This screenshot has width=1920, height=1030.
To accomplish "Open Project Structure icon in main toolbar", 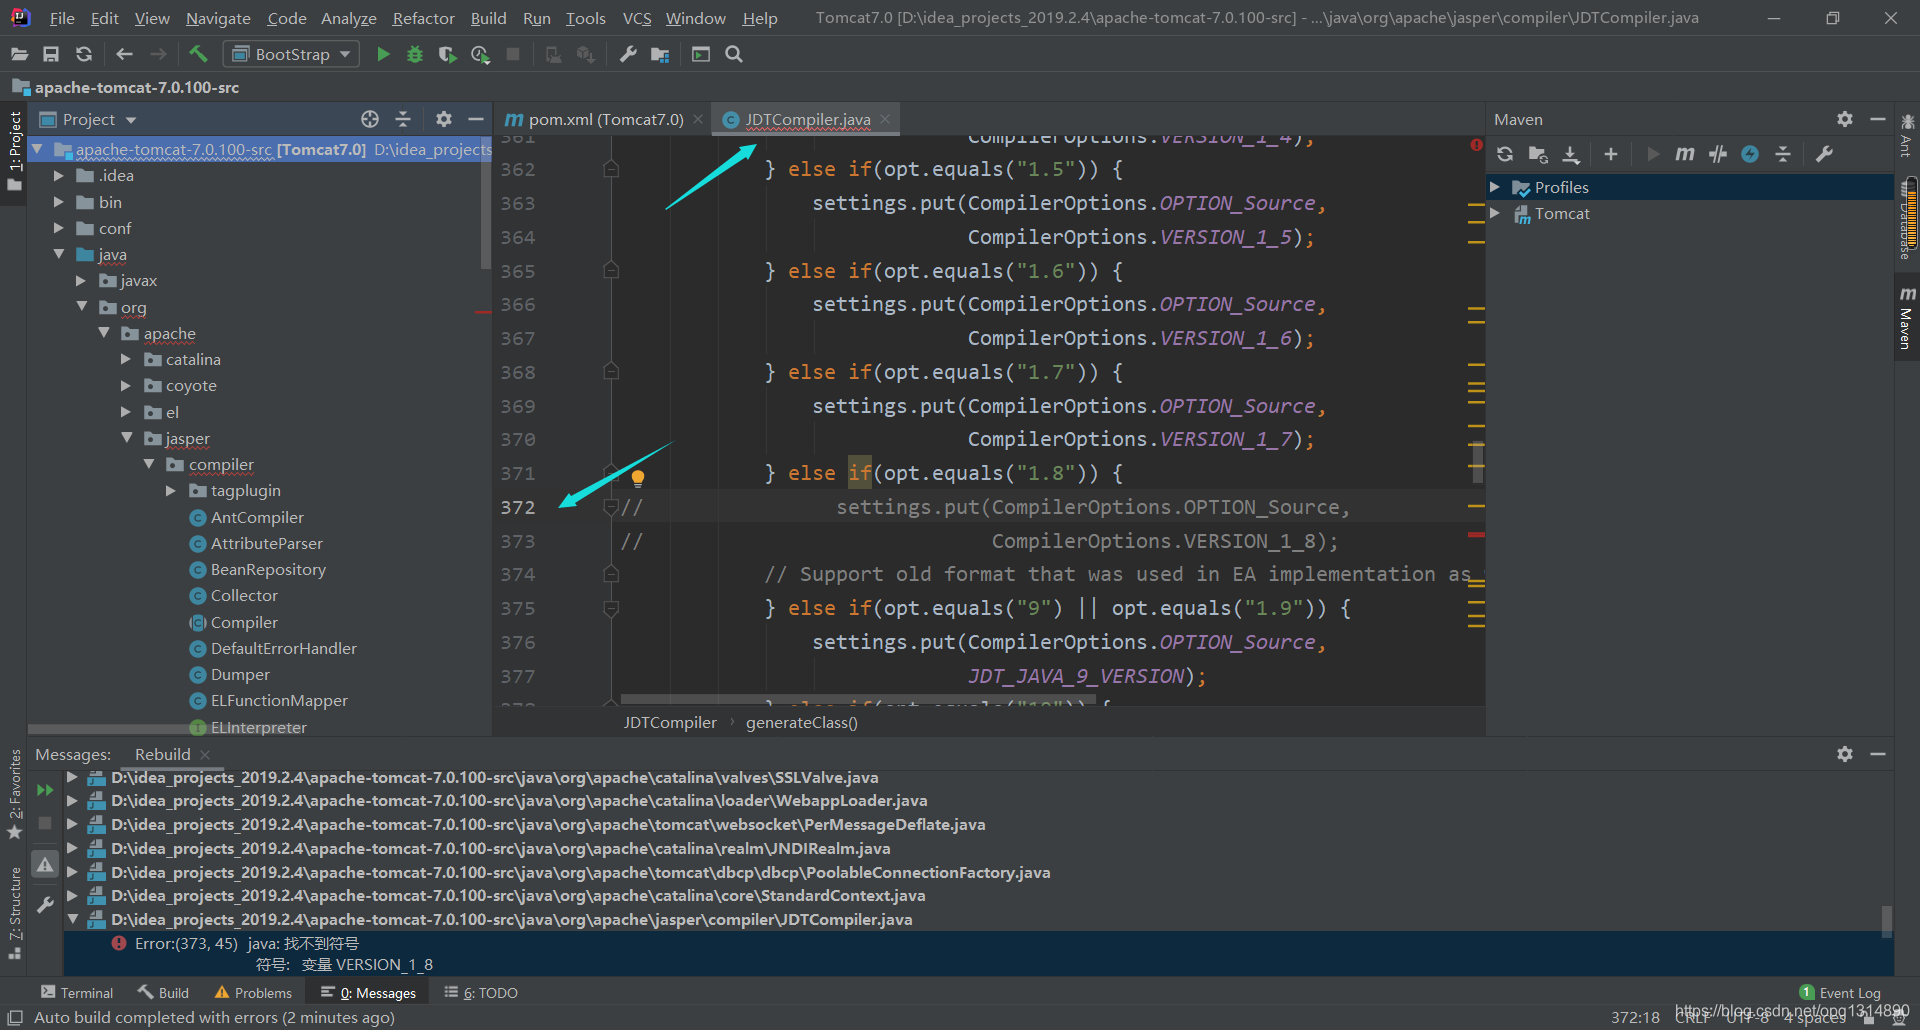I will coord(660,54).
